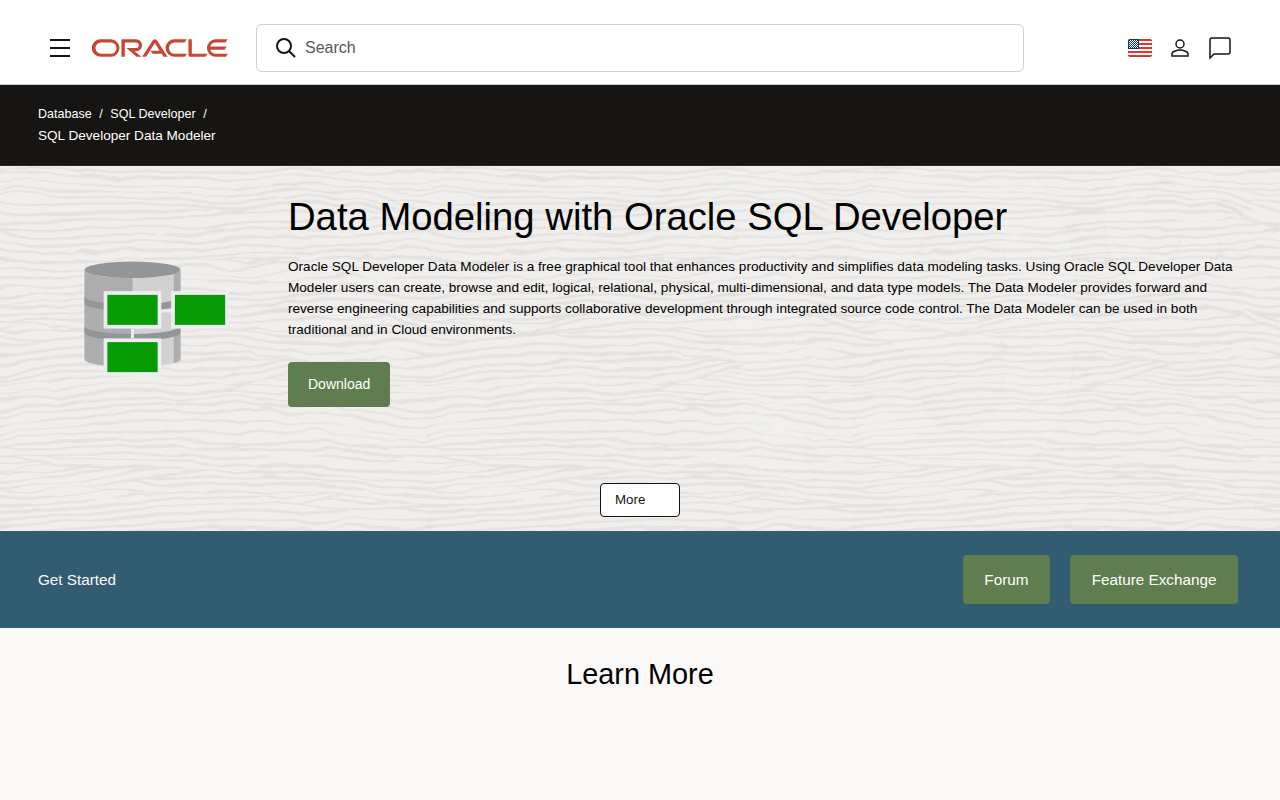Select SQL Developer Data Modeler breadcrumb
The width and height of the screenshot is (1280, 800).
pyautogui.click(x=127, y=136)
